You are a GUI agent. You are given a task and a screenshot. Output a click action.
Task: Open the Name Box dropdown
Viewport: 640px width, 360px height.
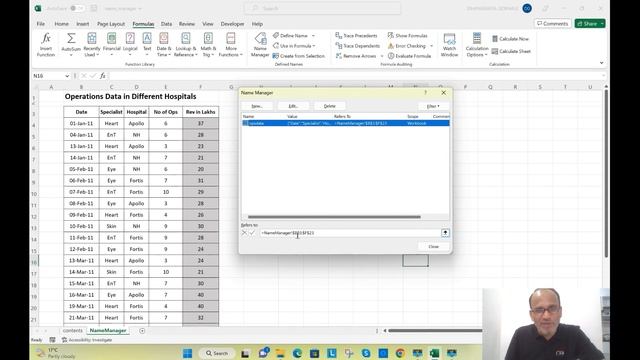67,76
